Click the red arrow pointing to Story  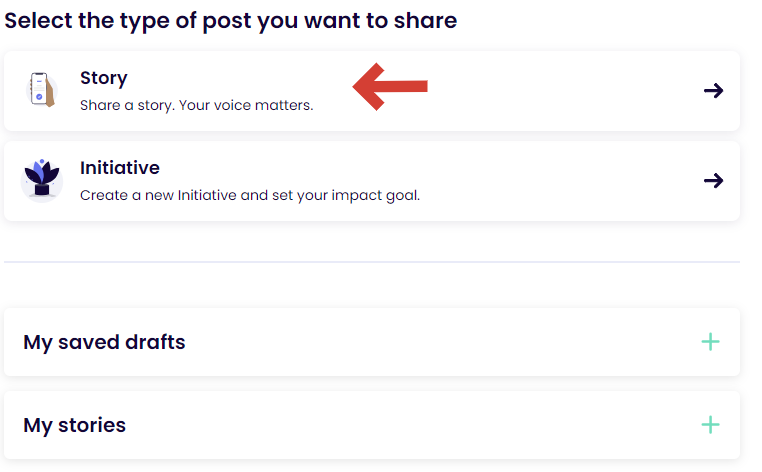coord(391,86)
